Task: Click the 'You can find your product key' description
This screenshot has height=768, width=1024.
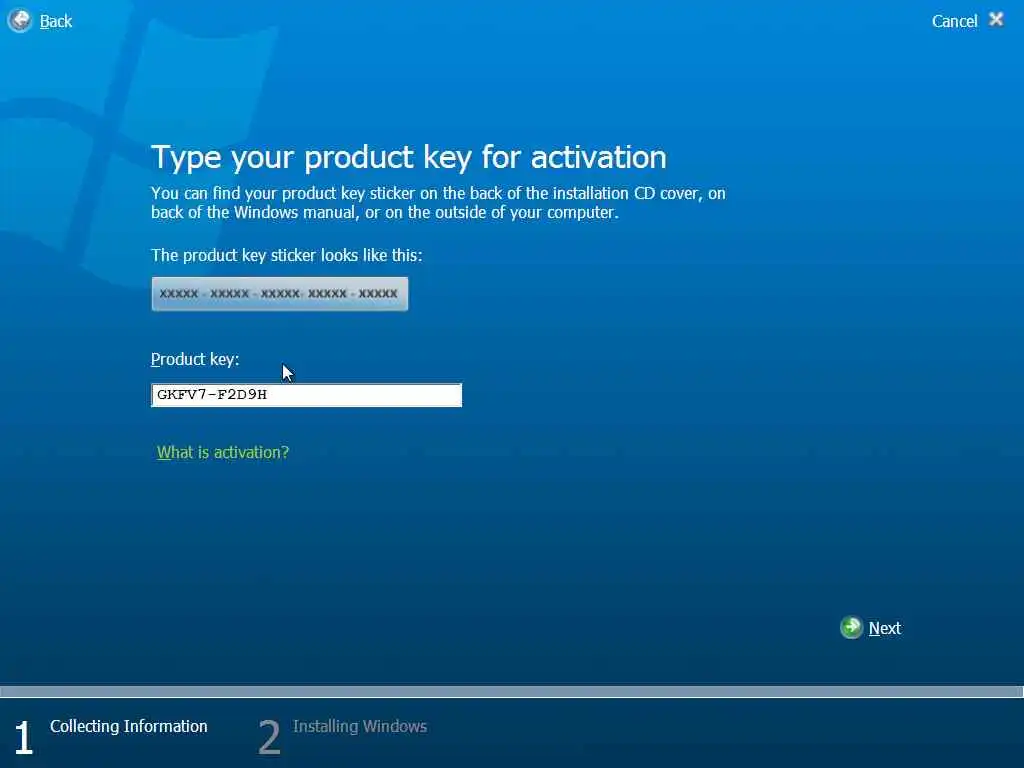Action: [x=438, y=203]
